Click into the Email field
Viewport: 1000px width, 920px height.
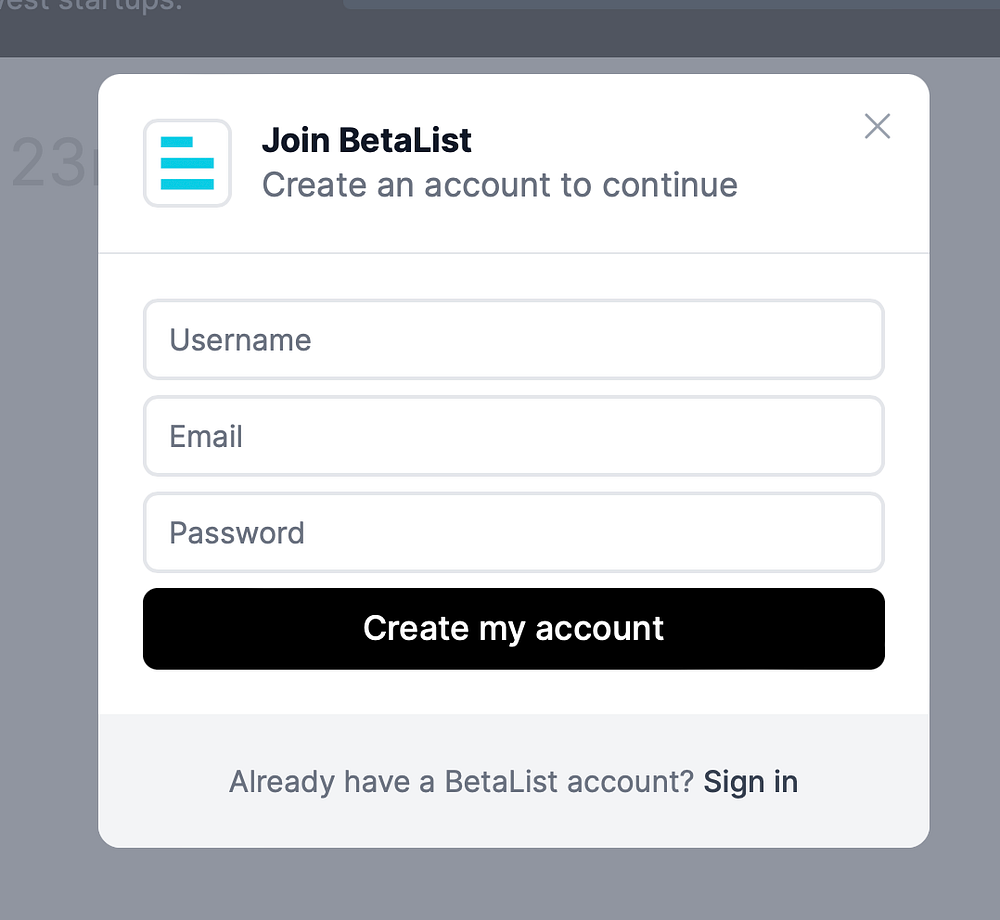pos(513,436)
